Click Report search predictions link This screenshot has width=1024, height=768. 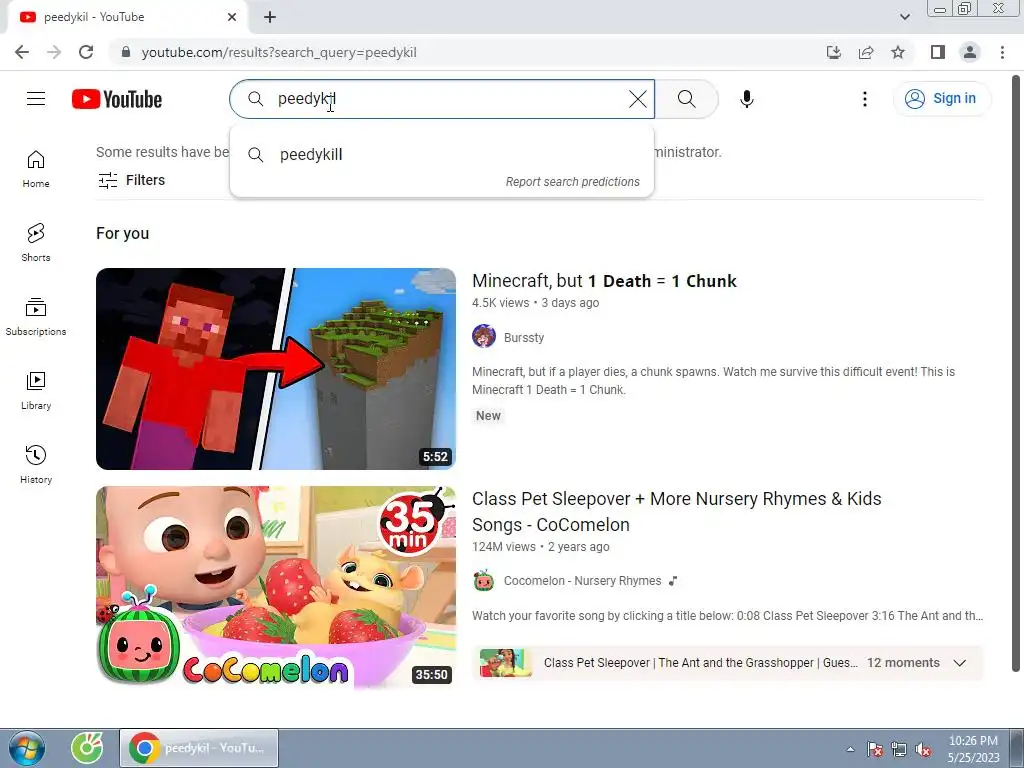tap(572, 182)
